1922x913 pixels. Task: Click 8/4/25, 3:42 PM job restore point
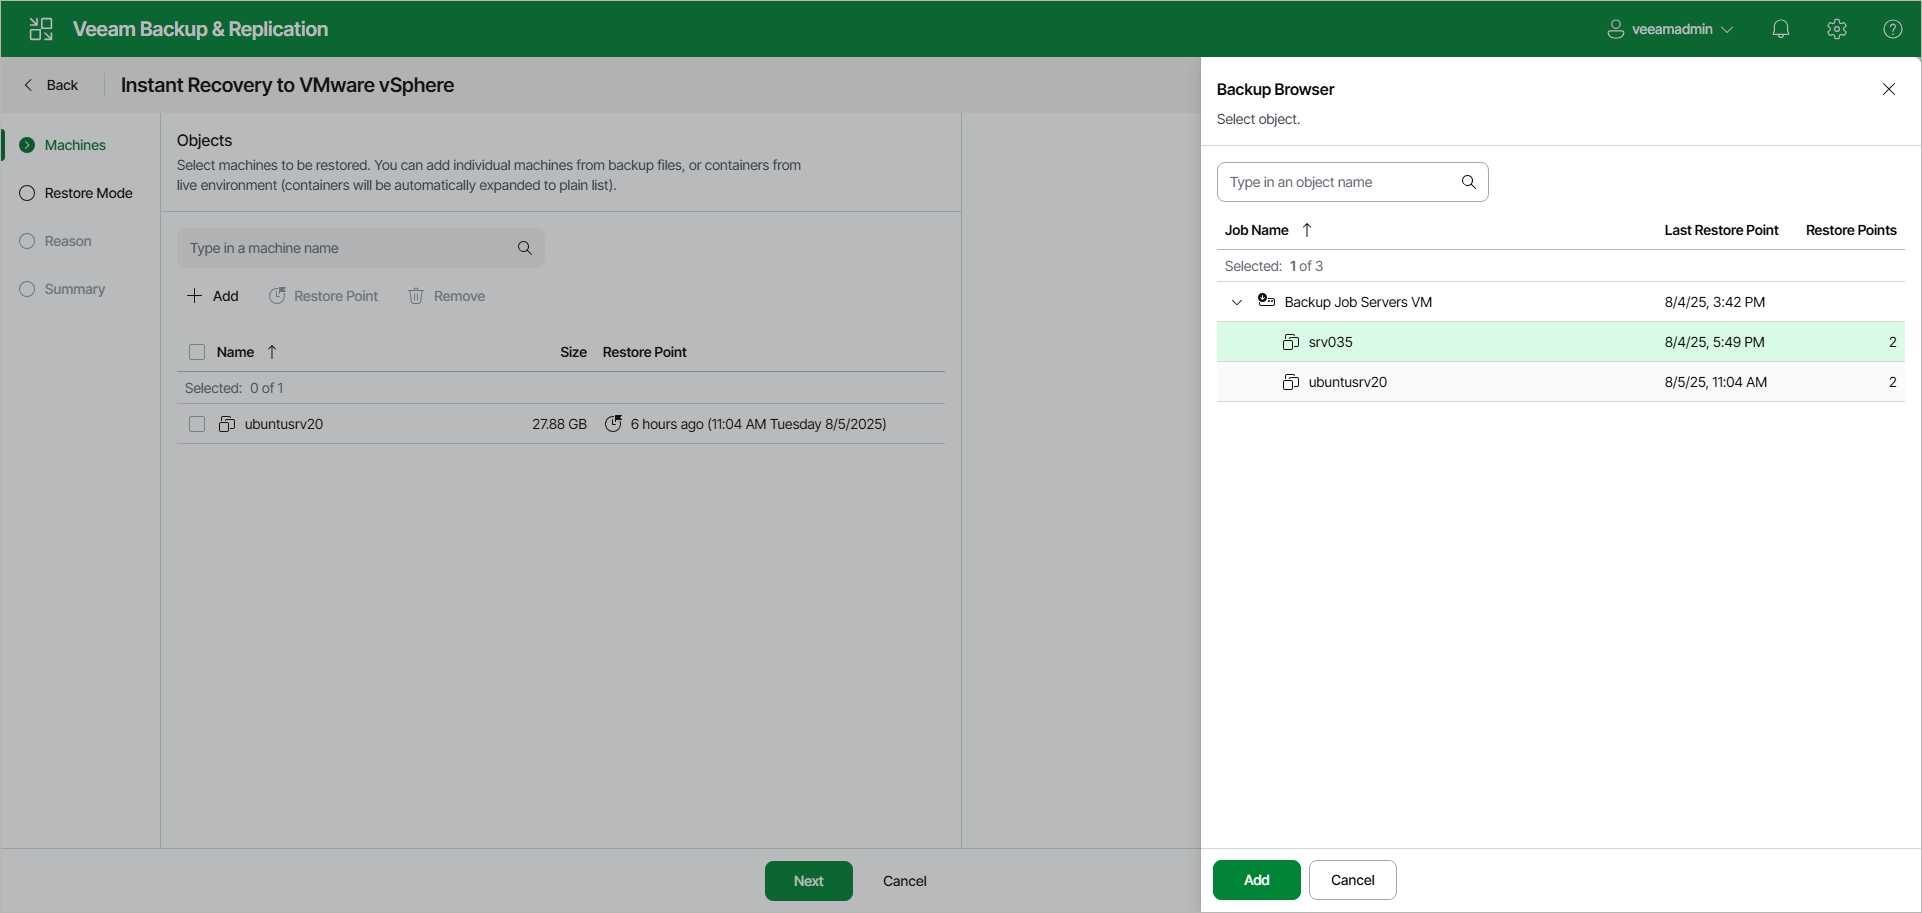[x=1715, y=302]
